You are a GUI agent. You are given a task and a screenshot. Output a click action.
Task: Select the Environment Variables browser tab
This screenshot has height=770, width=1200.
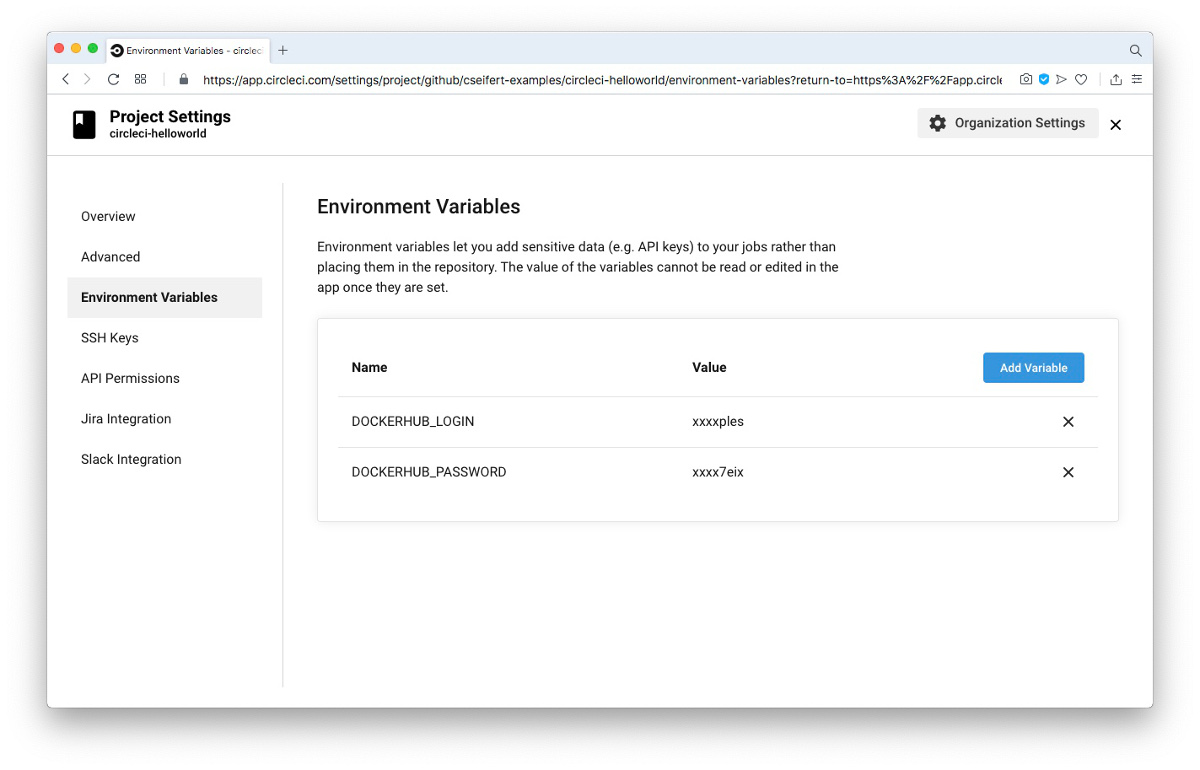187,50
